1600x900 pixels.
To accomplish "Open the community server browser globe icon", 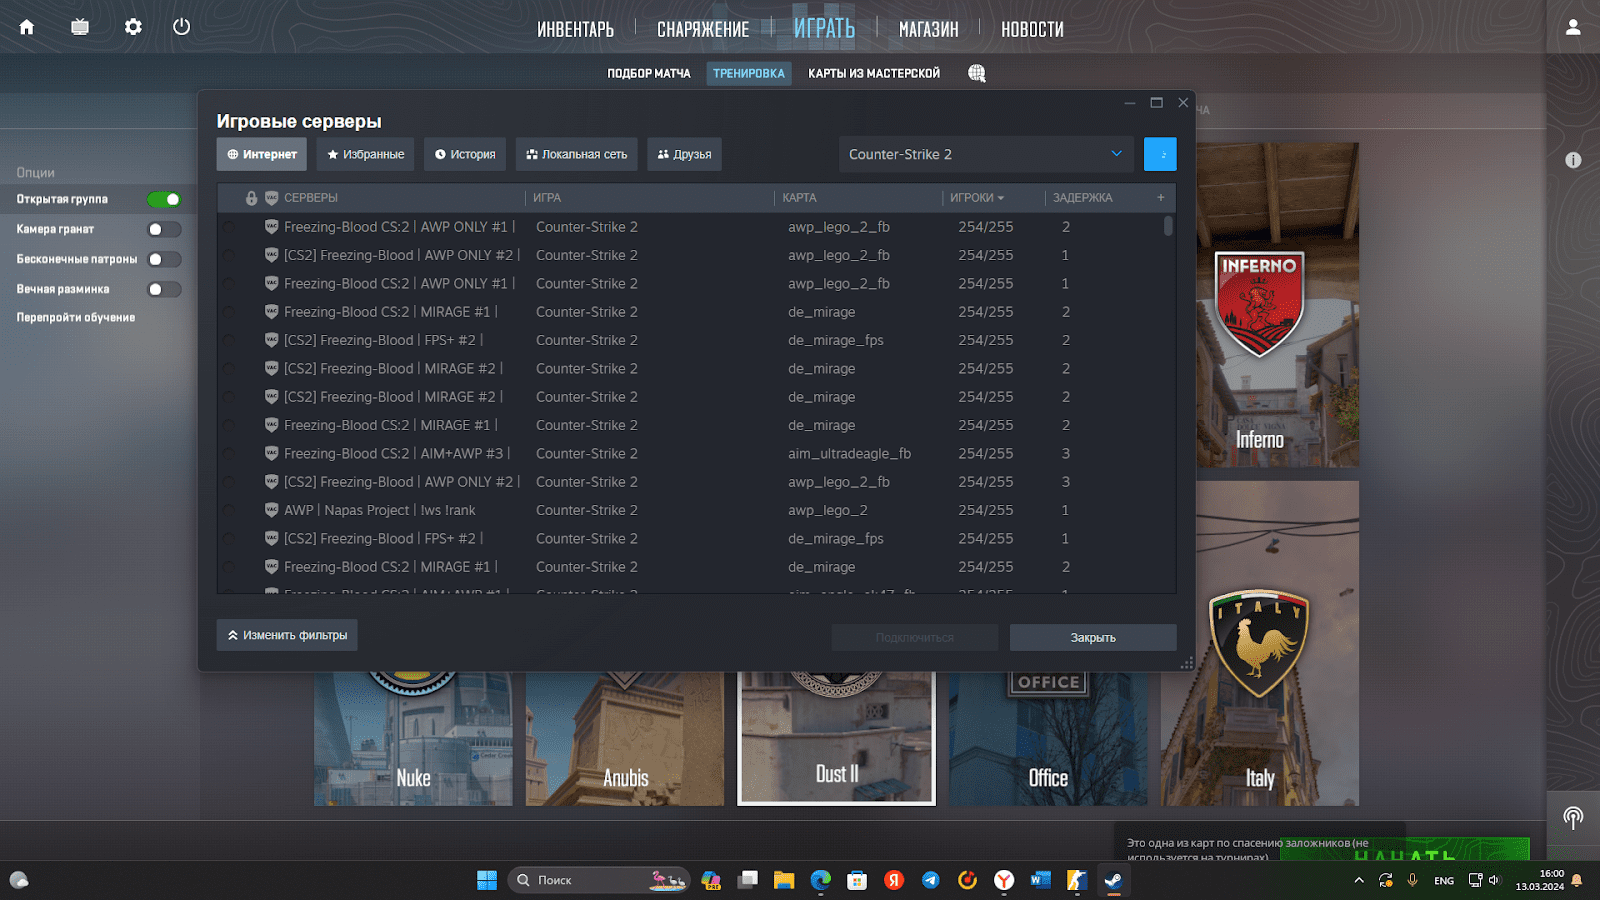I will click(x=977, y=73).
